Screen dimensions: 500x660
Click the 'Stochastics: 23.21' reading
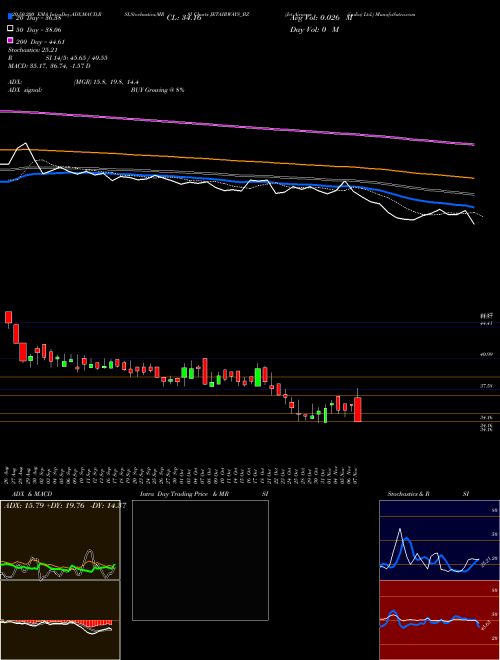tap(32, 50)
